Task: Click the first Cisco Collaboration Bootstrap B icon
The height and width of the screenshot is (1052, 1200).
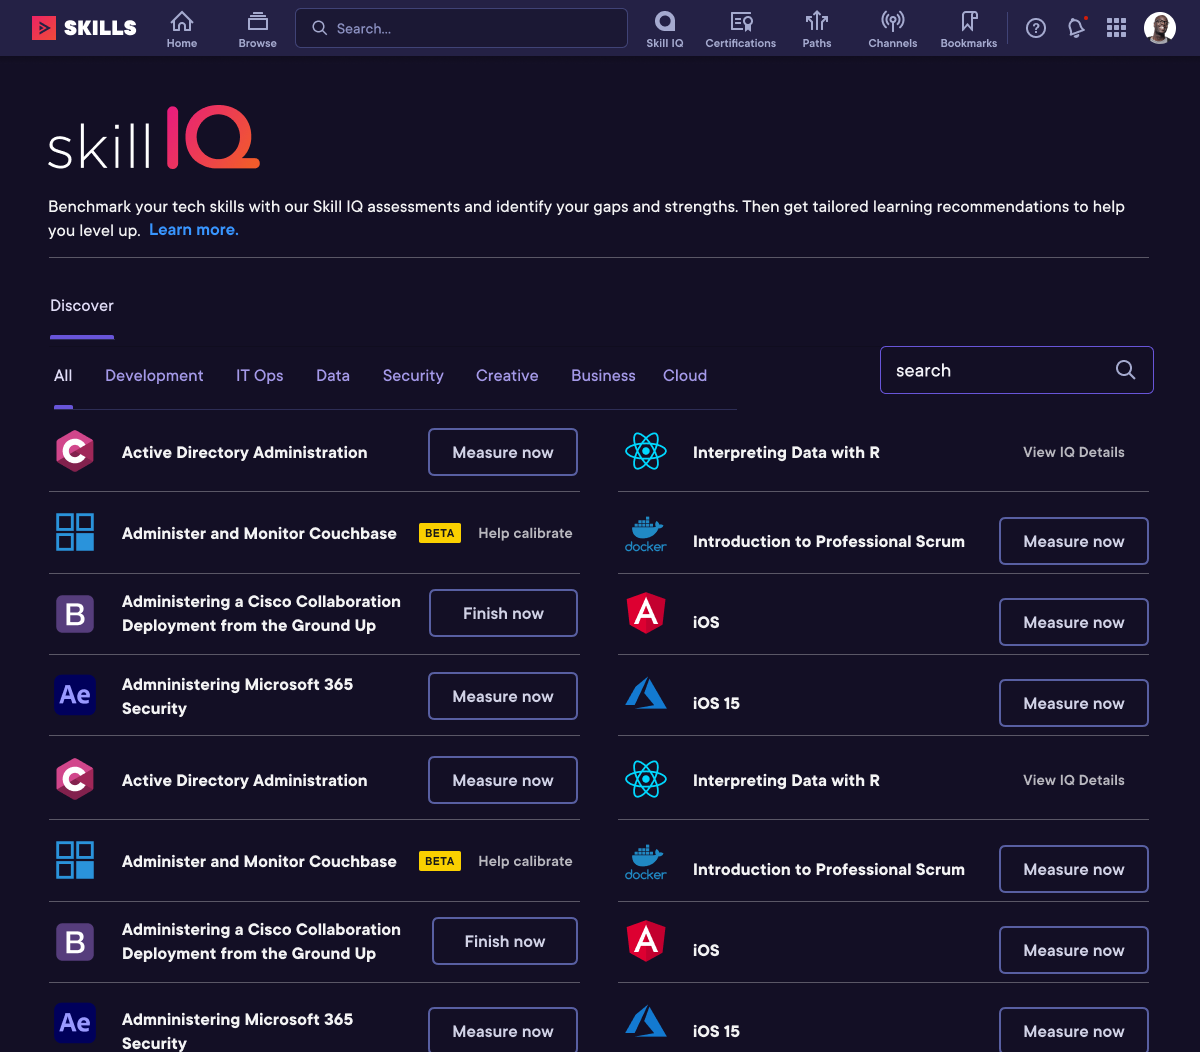Action: pos(75,613)
